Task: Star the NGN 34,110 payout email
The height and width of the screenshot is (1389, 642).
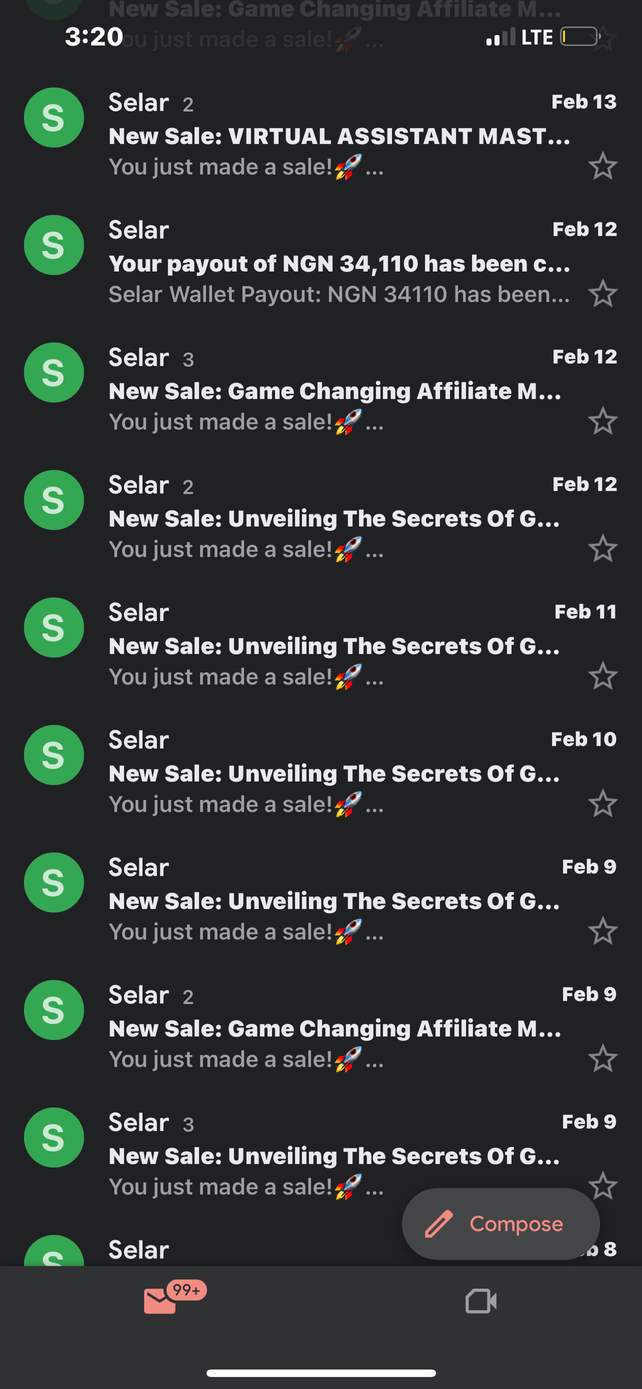Action: pos(602,294)
